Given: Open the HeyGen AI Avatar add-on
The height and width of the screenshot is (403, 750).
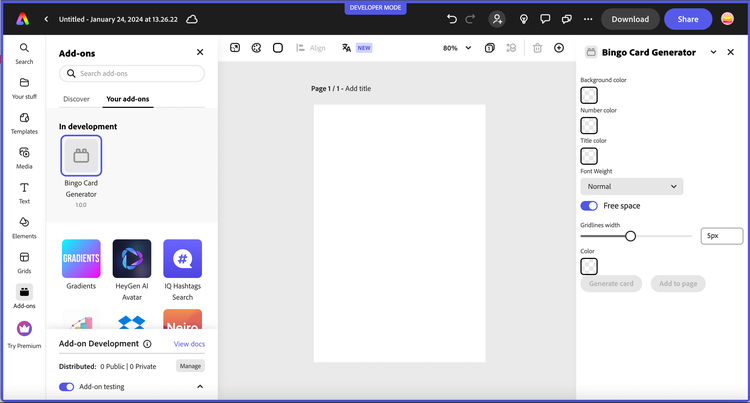Looking at the screenshot, I should tap(132, 258).
